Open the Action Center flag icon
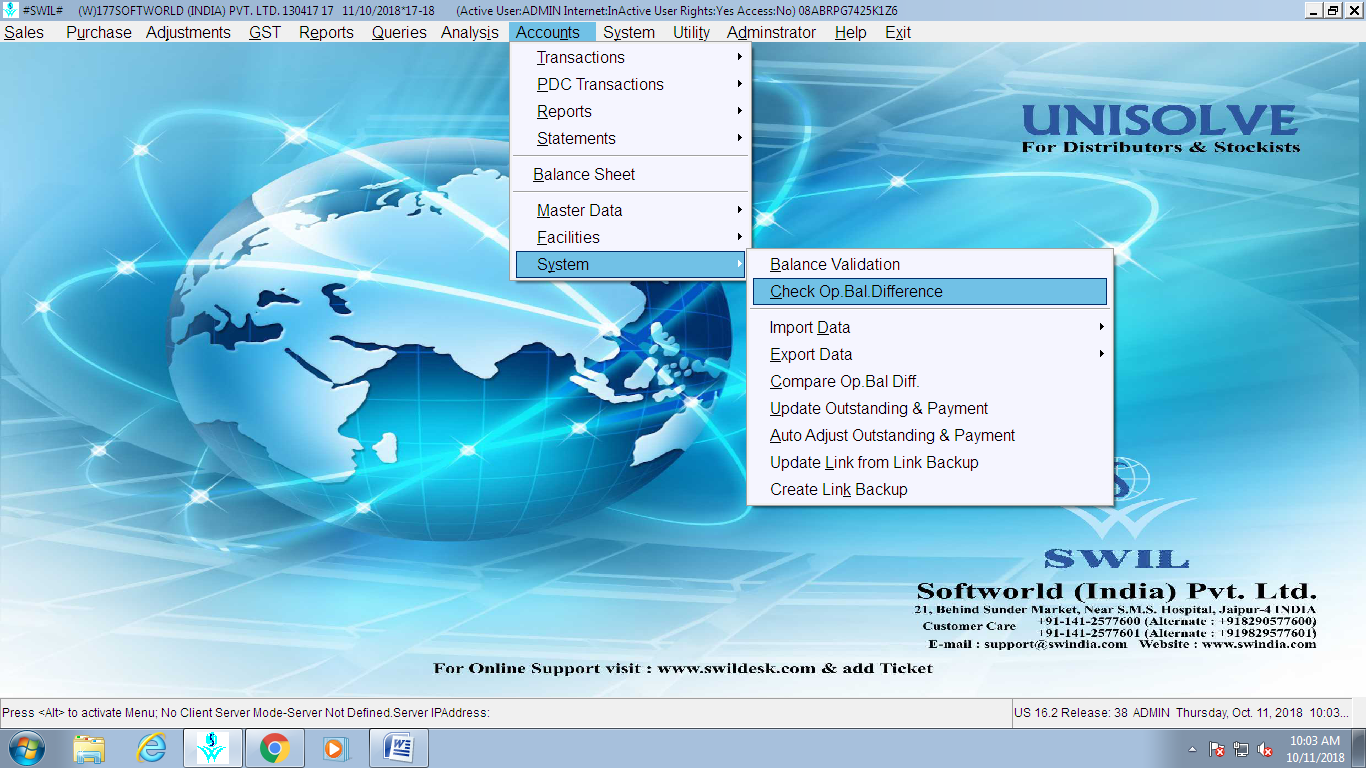 coord(1217,749)
